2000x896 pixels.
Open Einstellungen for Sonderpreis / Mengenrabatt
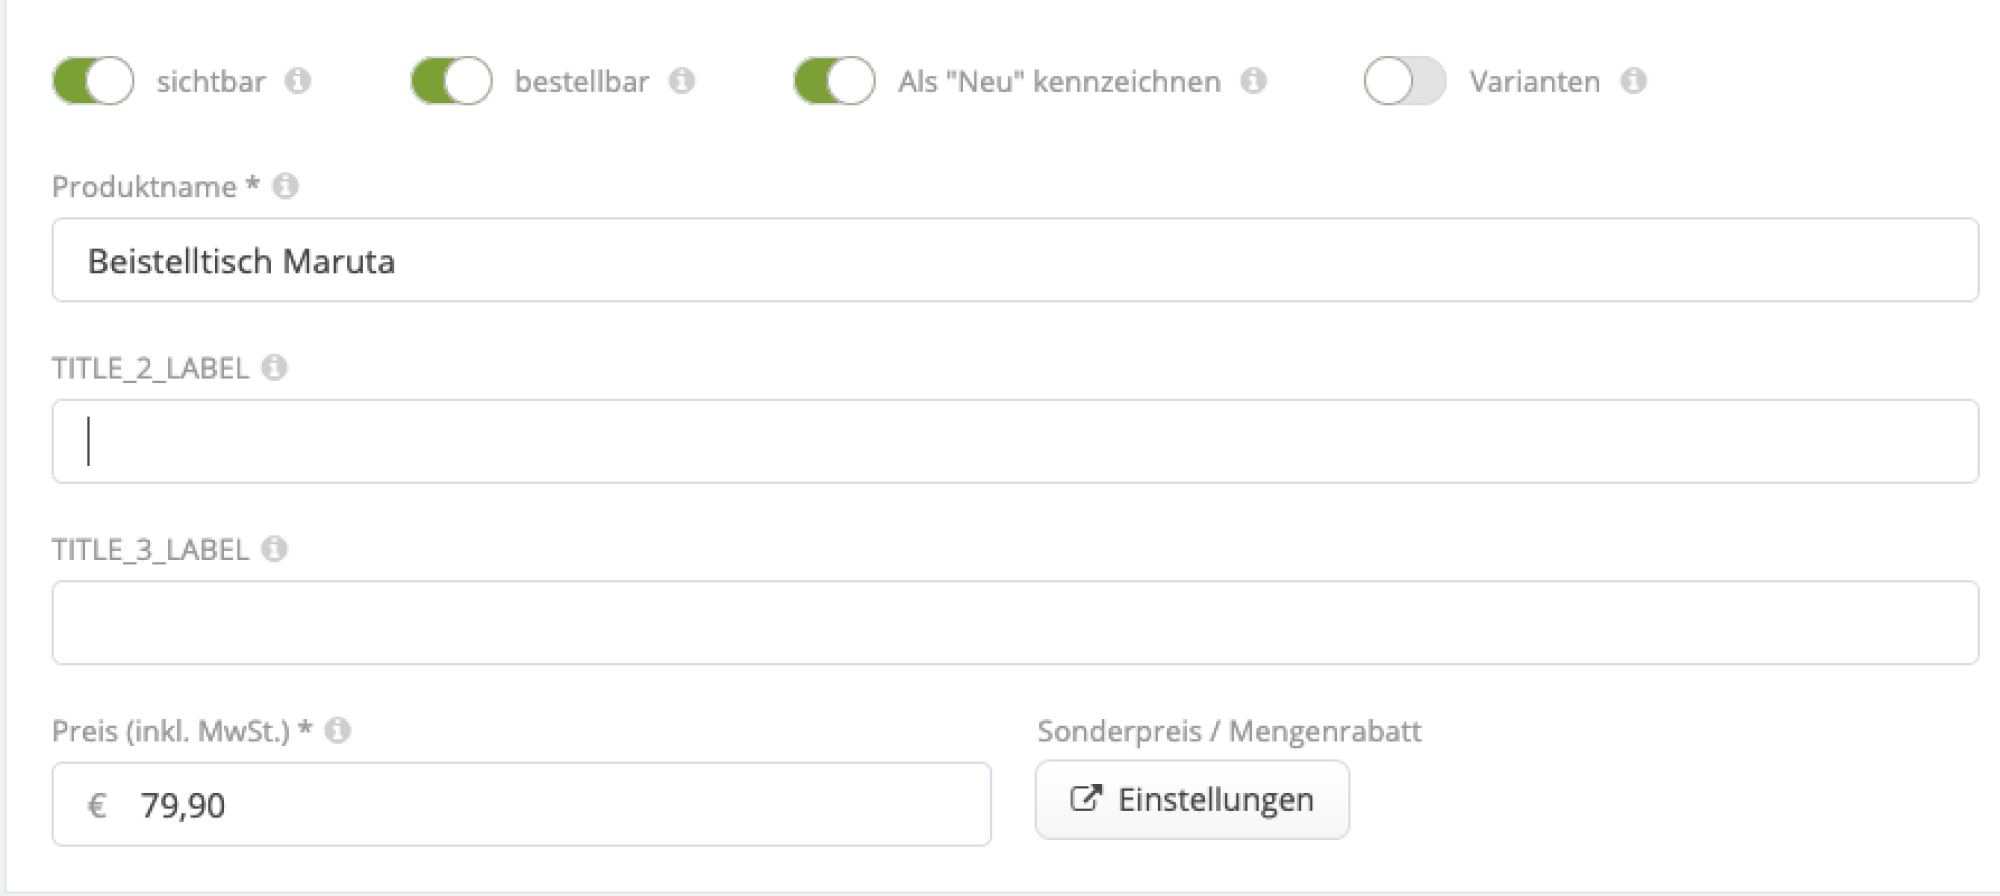1192,799
